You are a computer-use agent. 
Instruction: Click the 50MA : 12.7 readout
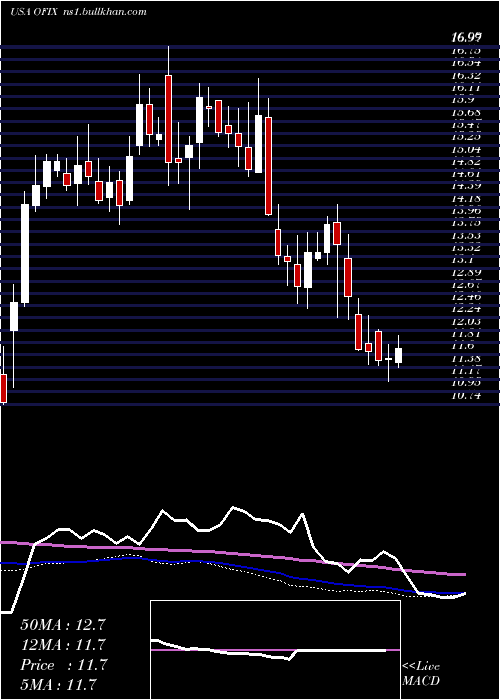point(63,625)
